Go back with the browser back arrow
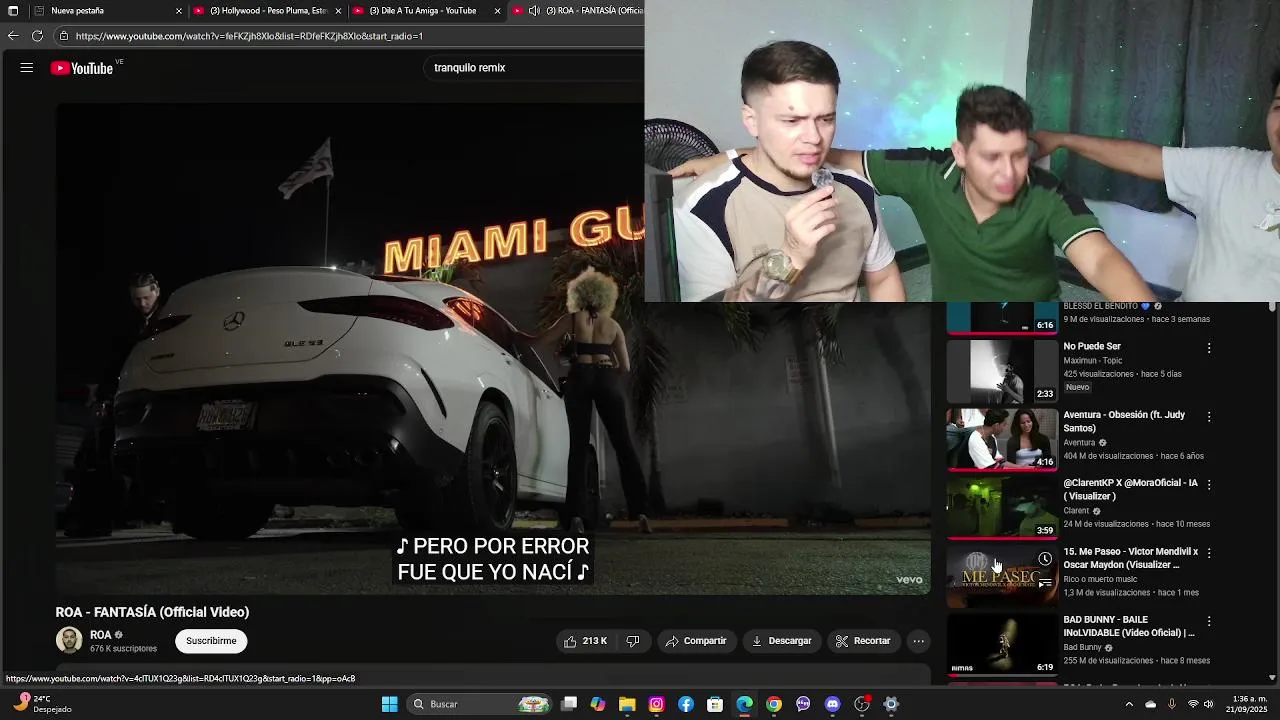Image resolution: width=1280 pixels, height=720 pixels. click(x=13, y=36)
